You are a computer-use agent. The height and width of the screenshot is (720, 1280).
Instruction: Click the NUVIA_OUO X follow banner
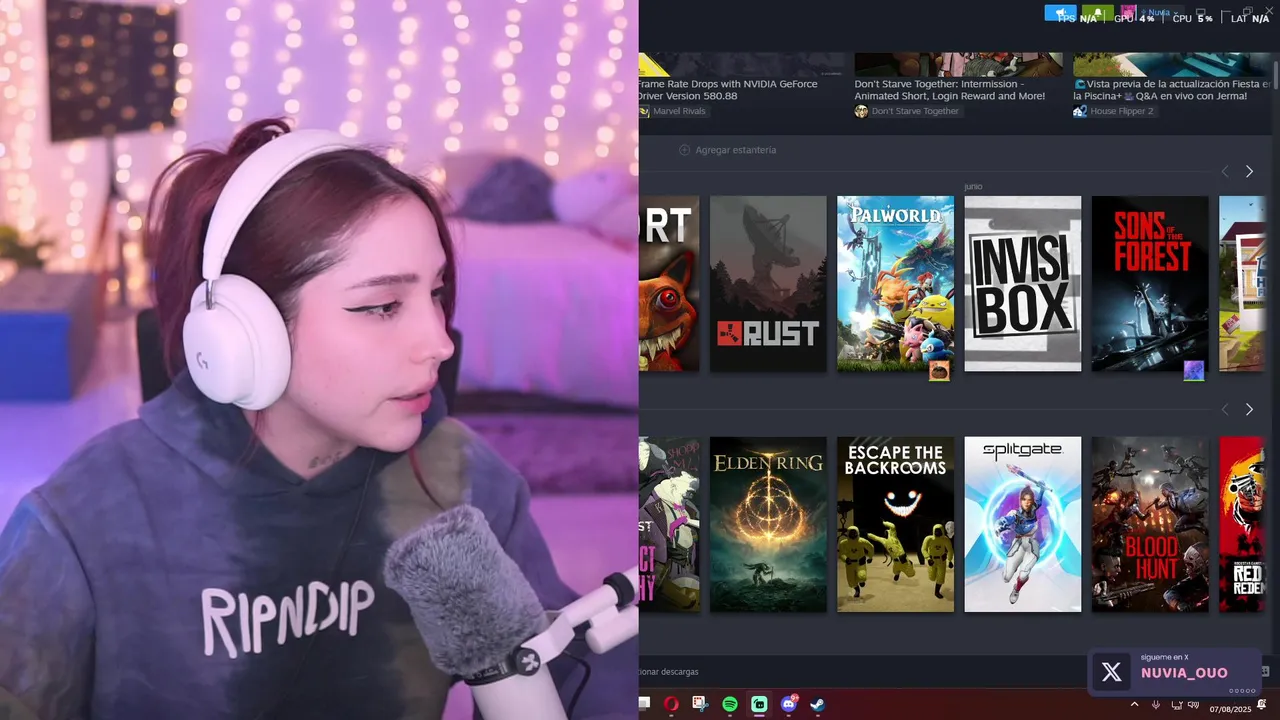(x=1174, y=671)
